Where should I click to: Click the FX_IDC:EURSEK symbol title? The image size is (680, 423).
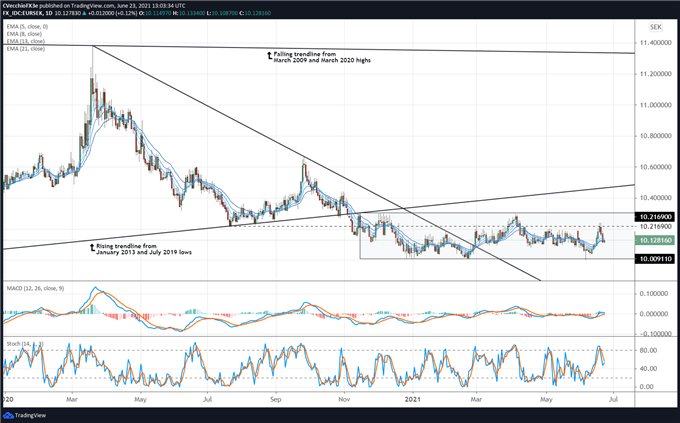[24, 13]
